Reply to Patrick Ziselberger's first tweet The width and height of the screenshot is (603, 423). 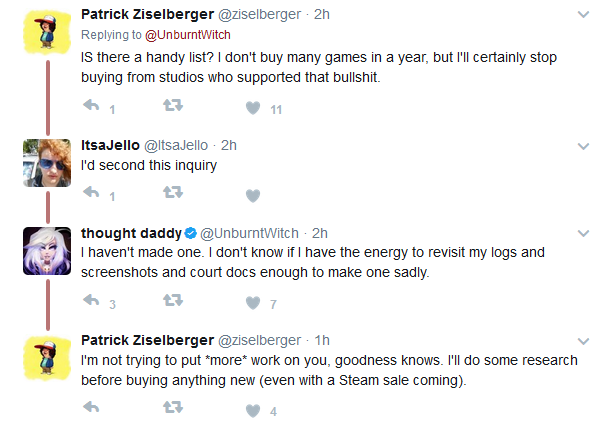(92, 105)
